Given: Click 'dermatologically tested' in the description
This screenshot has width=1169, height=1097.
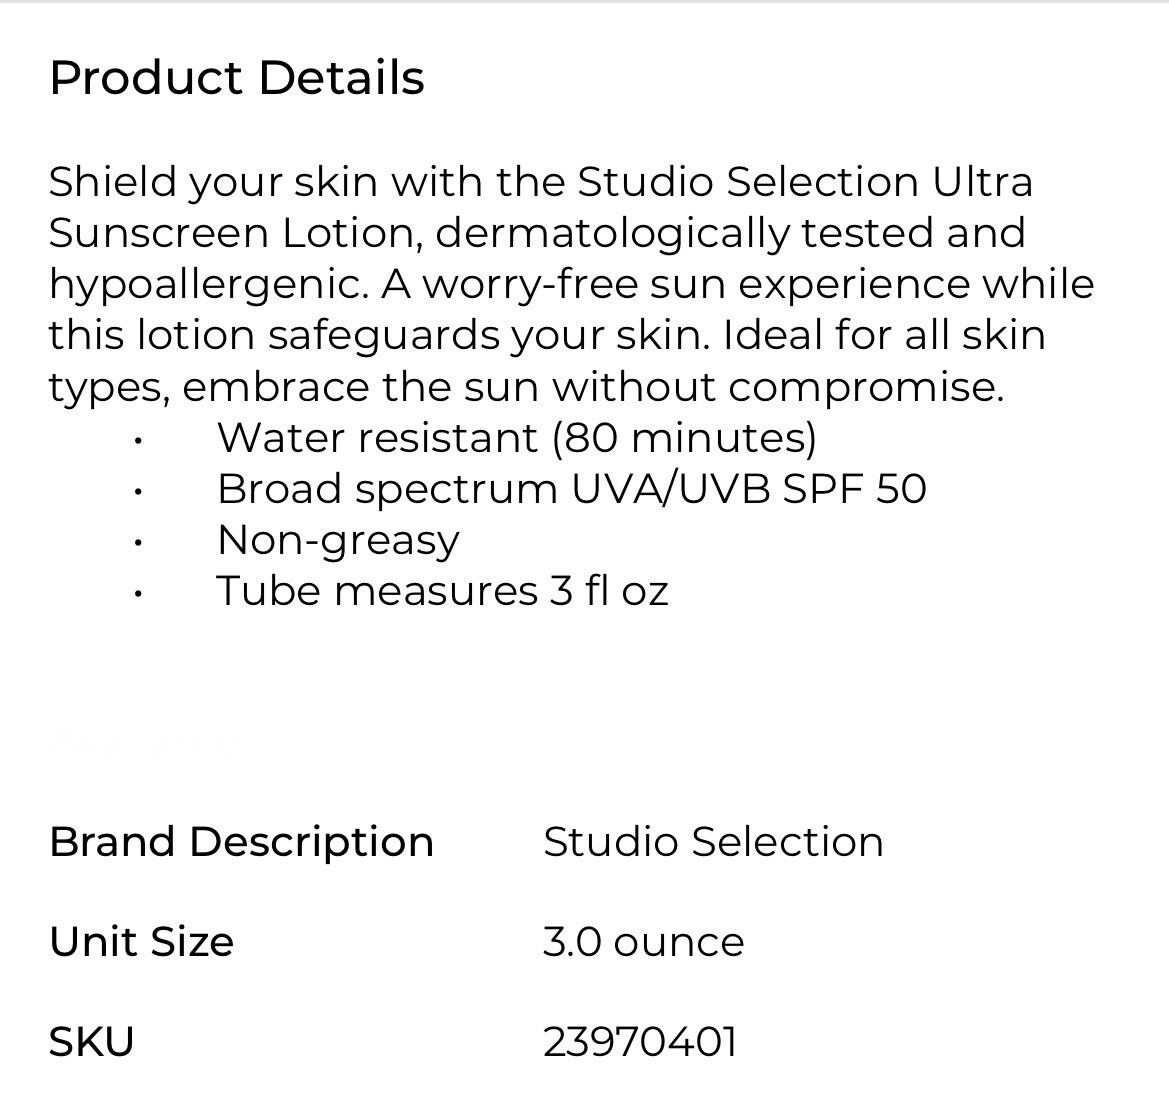Looking at the screenshot, I should point(684,234).
